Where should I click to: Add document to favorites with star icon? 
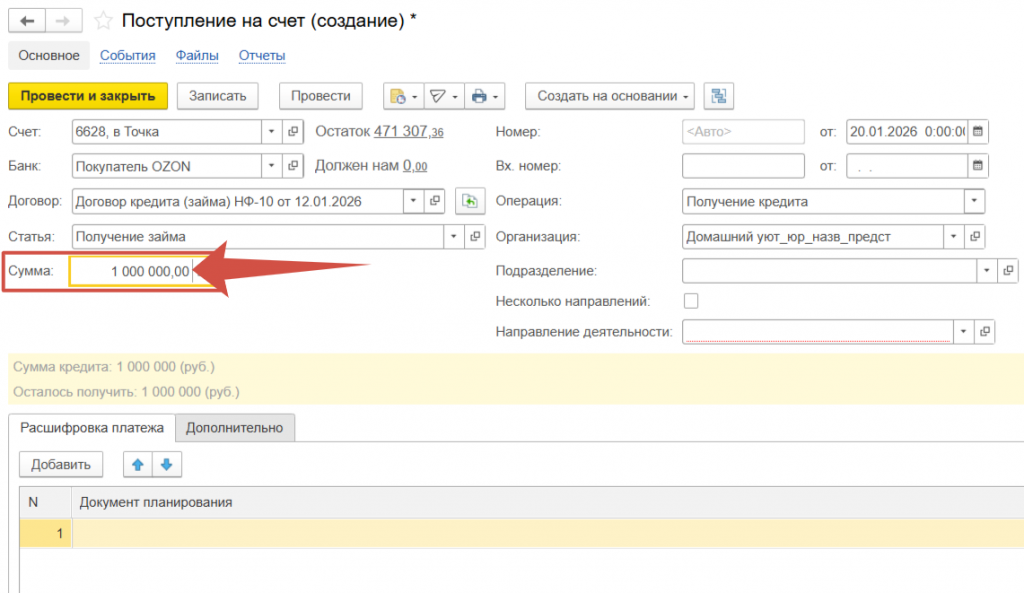(102, 20)
